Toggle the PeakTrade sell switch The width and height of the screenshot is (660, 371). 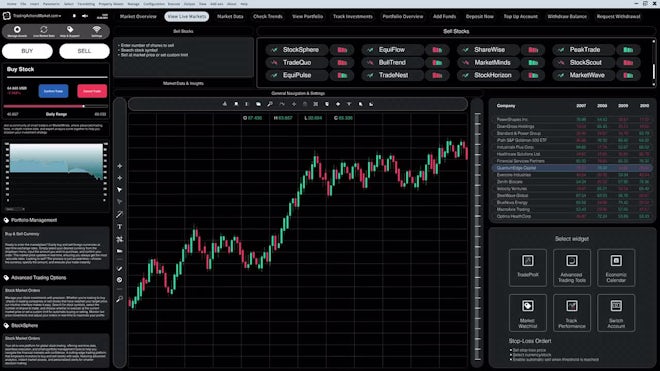(628, 50)
